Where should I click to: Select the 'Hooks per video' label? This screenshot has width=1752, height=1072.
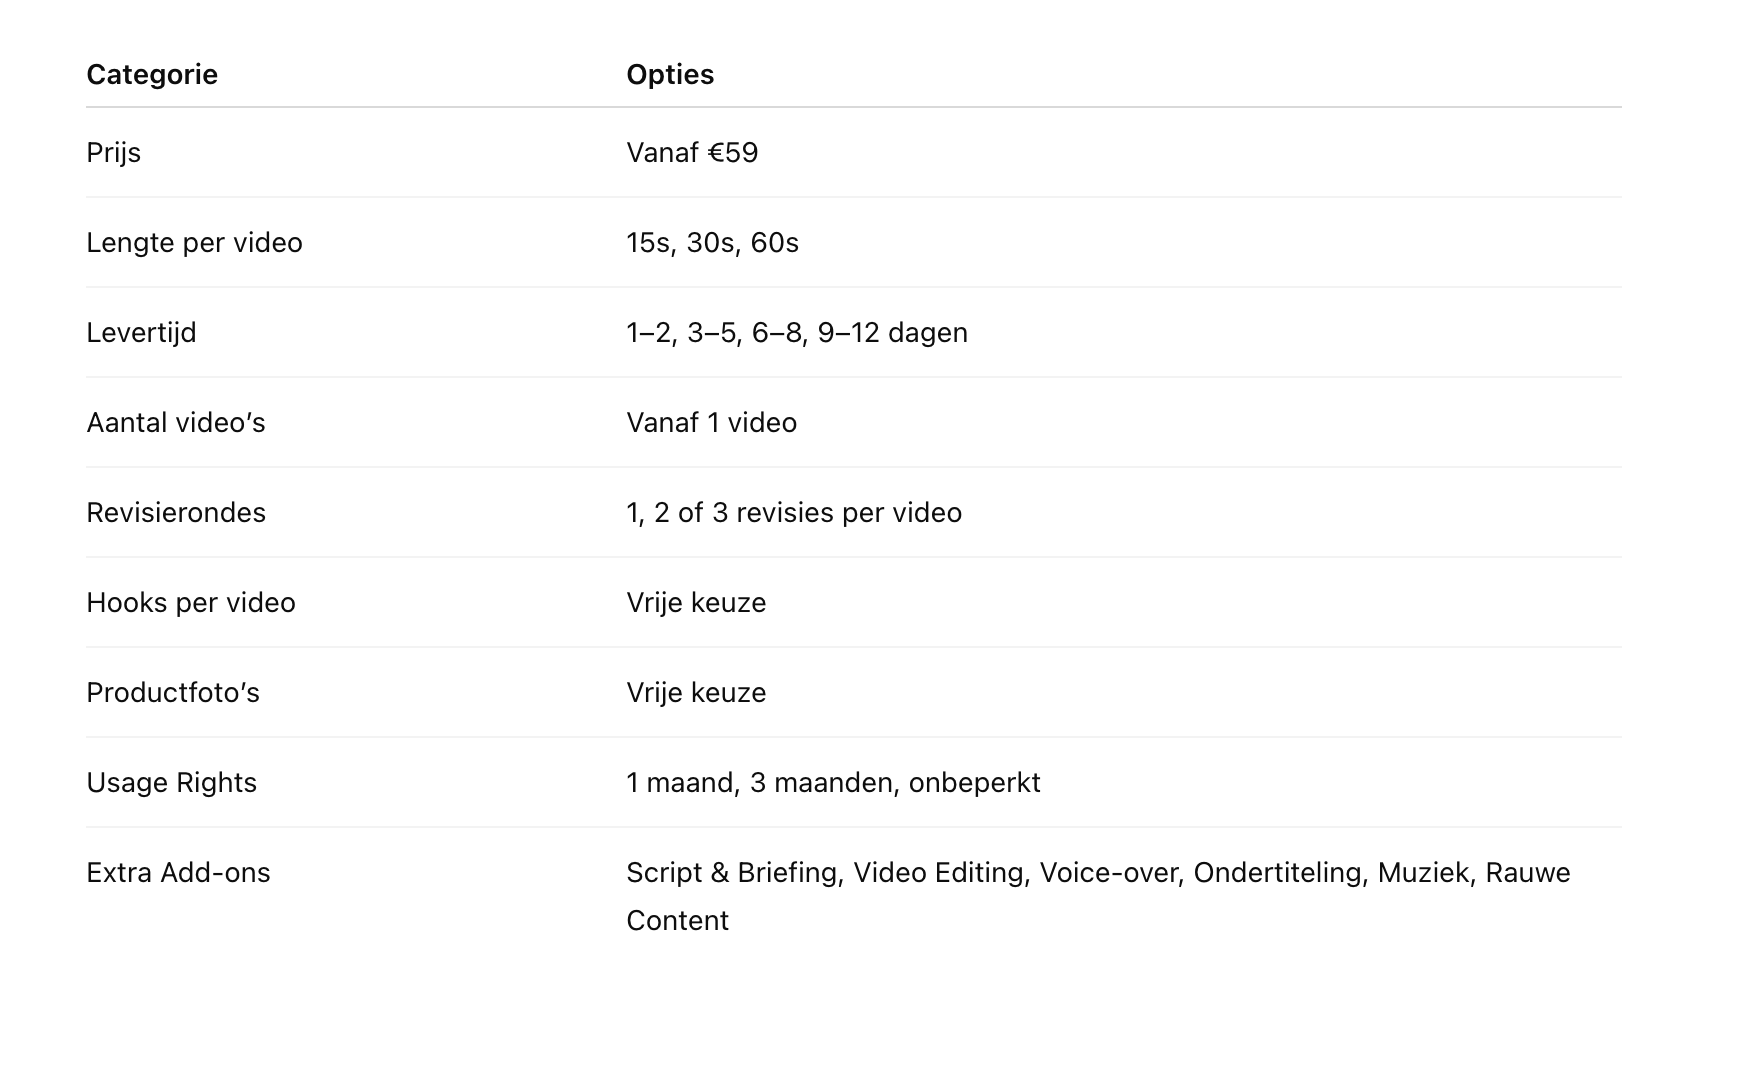(x=191, y=603)
